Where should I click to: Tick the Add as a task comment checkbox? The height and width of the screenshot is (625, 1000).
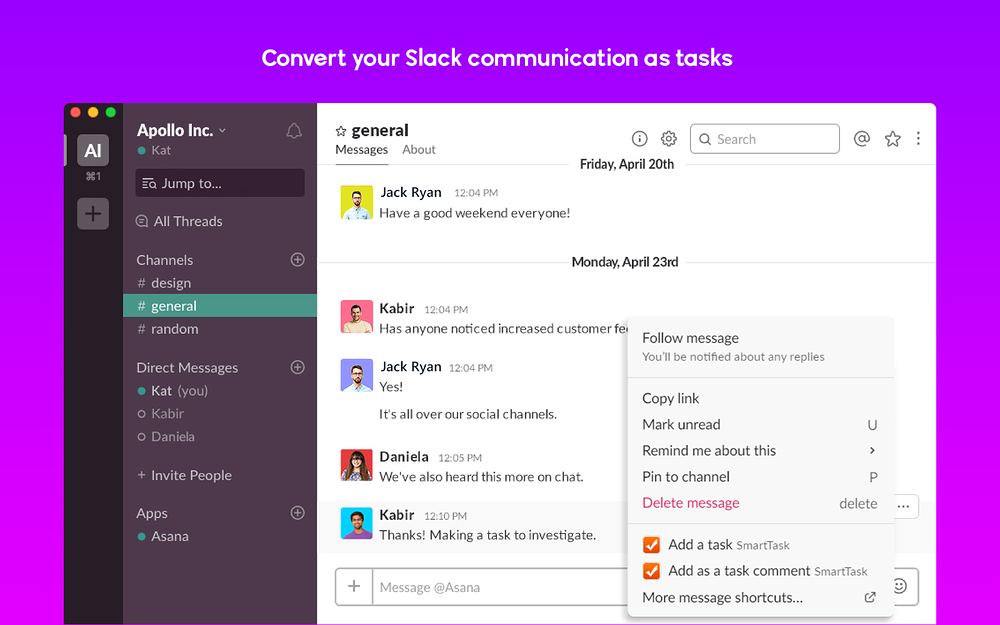coord(651,571)
